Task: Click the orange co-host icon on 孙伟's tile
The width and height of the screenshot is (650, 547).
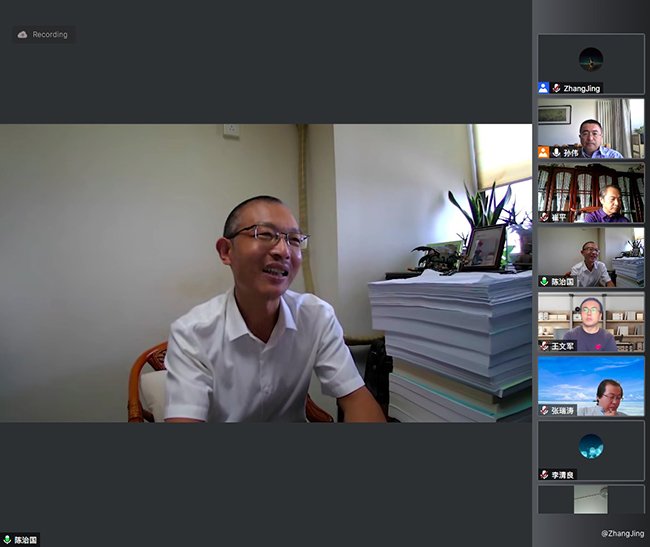Action: (x=543, y=152)
